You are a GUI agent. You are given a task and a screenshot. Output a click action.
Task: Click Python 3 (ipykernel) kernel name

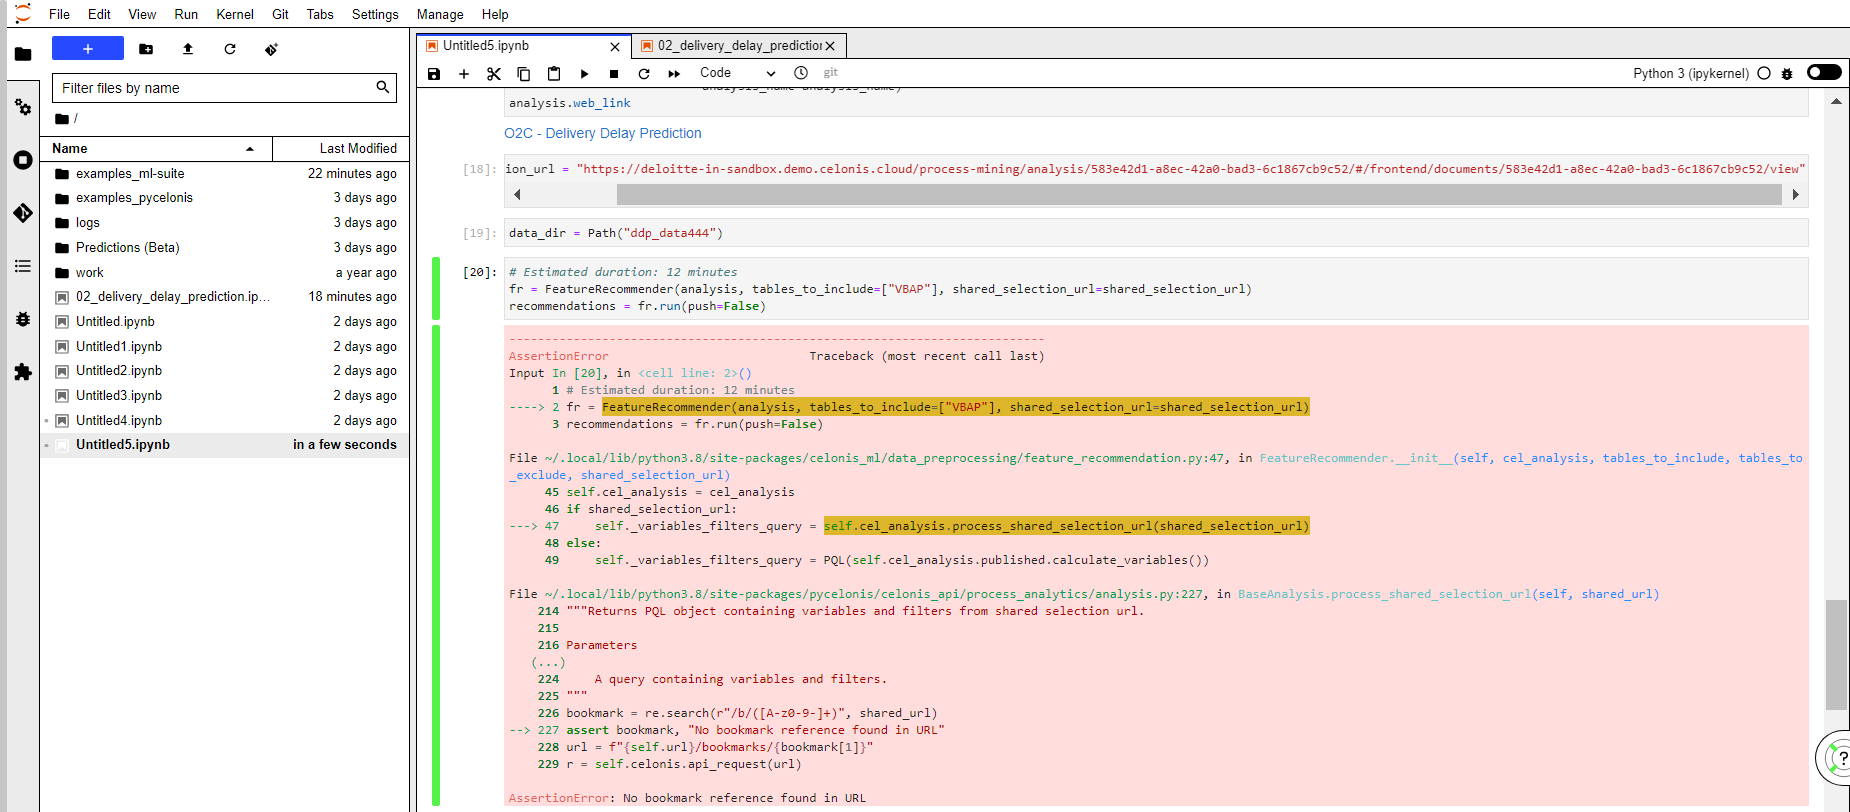tap(1690, 73)
